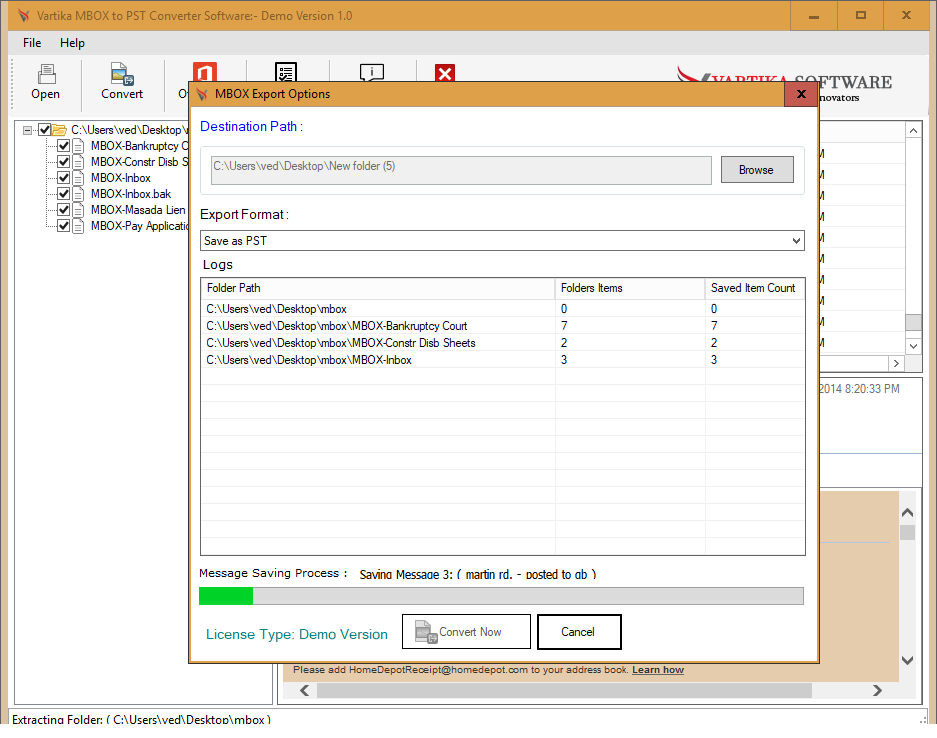The image size is (937, 738).
Task: Click file icon beside MBOX-Pay Application
Action: 78,226
